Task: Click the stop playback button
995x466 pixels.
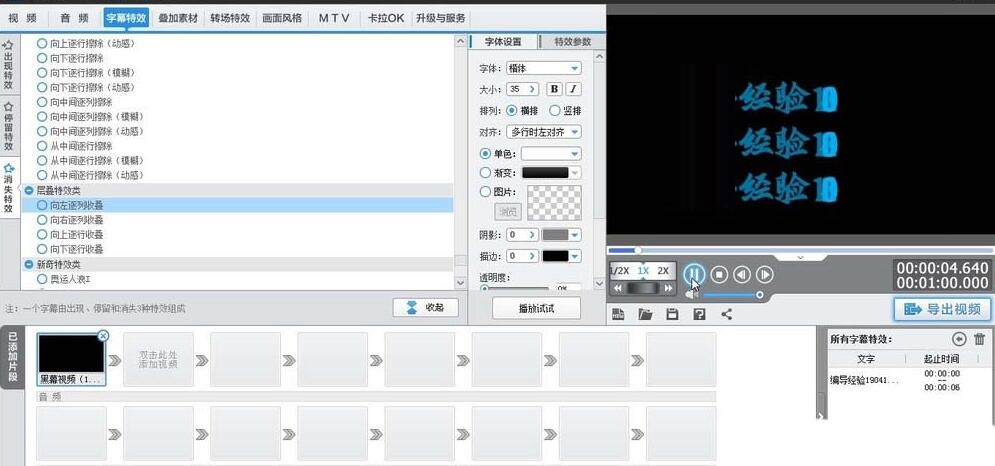Action: pos(718,274)
